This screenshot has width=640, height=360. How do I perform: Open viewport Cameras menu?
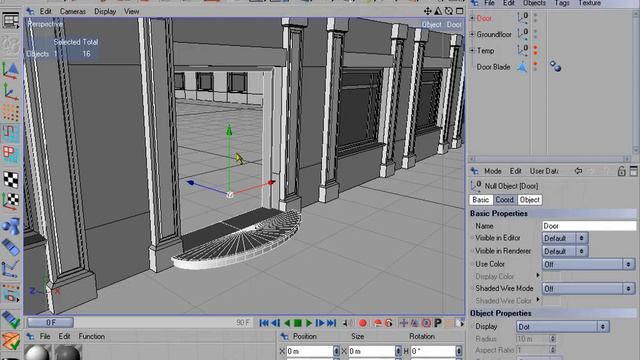73,11
